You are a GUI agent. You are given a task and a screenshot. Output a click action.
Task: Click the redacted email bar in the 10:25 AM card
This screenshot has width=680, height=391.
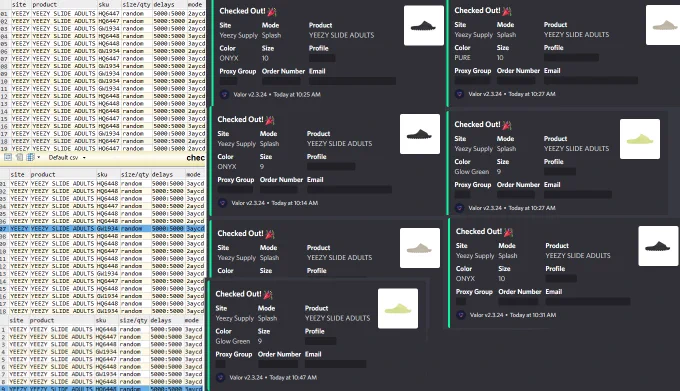(352, 81)
